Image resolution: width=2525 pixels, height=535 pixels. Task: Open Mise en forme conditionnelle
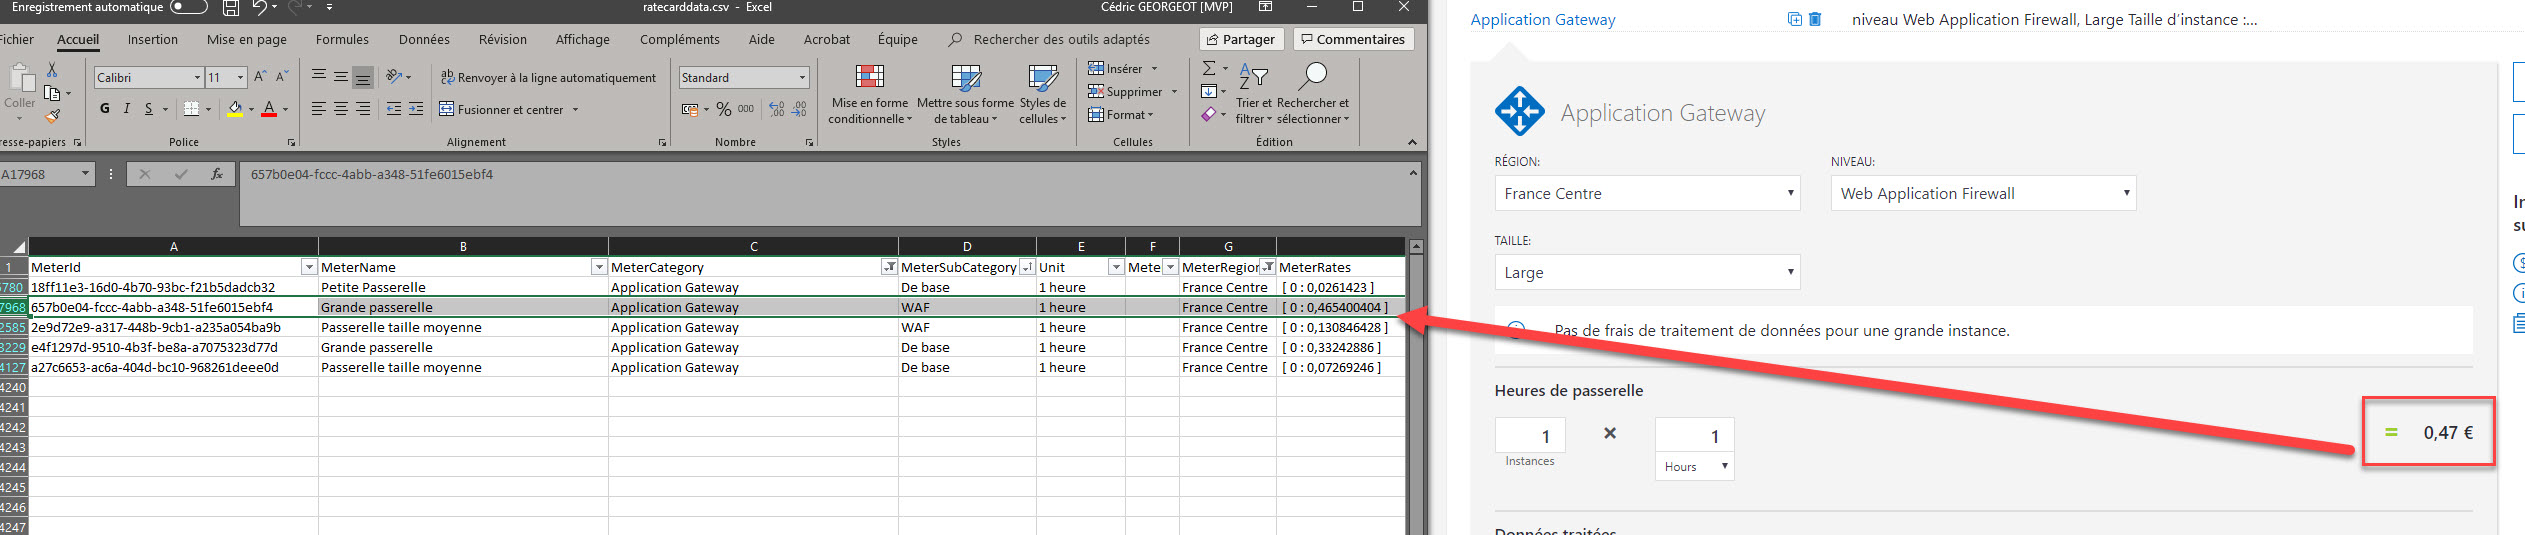point(870,95)
